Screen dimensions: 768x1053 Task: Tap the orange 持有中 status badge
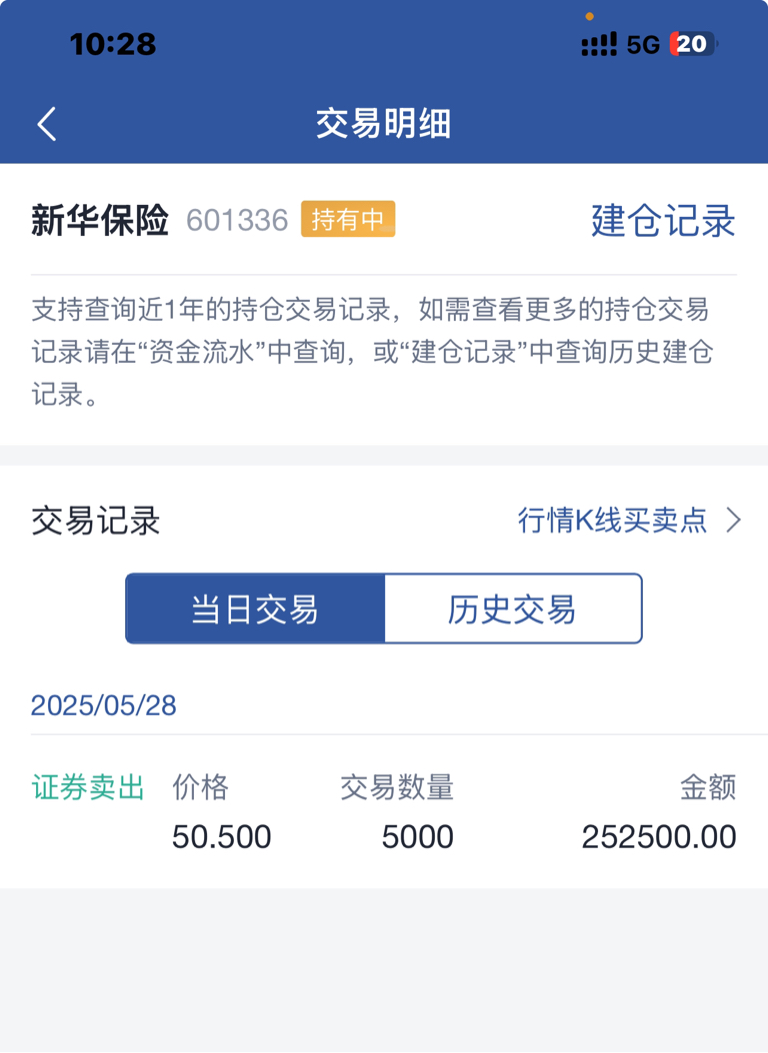(x=348, y=219)
